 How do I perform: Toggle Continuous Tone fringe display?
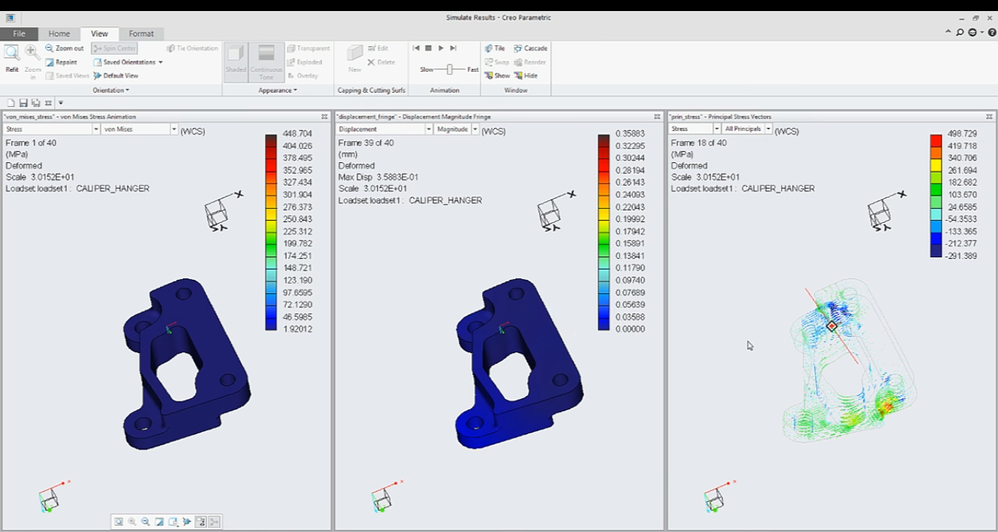click(267, 59)
